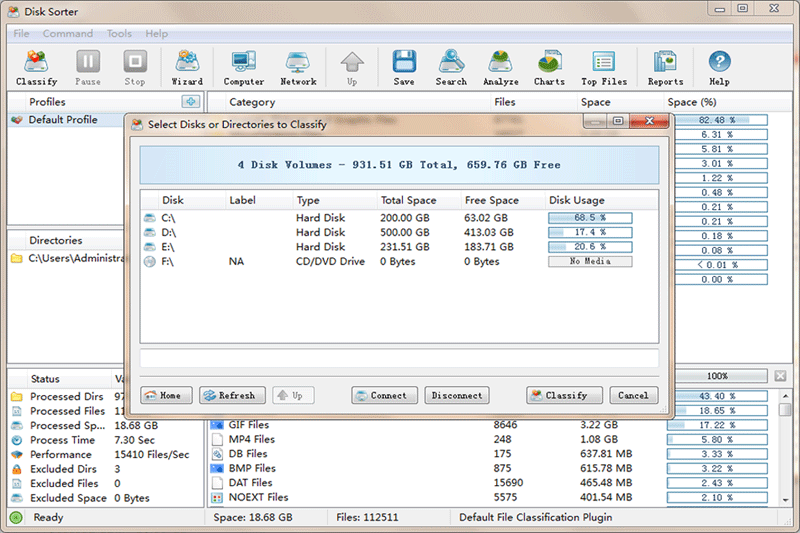Click the Classify toolbar icon
The height and width of the screenshot is (533, 800).
pyautogui.click(x=37, y=67)
